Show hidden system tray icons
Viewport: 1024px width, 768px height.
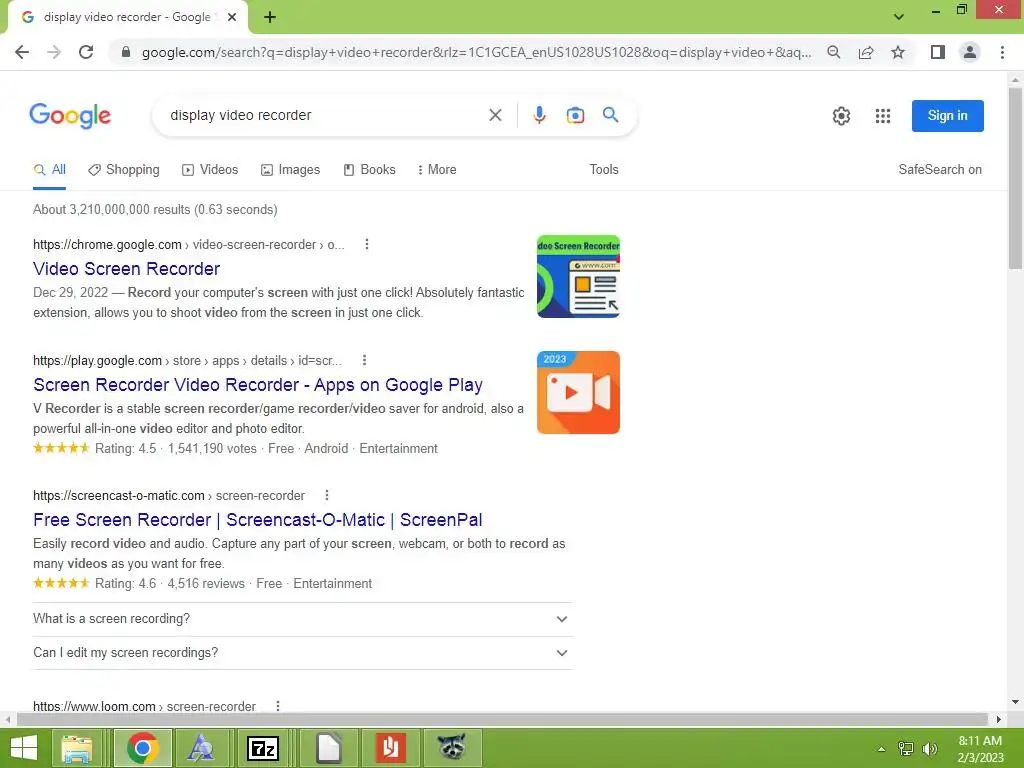881,749
